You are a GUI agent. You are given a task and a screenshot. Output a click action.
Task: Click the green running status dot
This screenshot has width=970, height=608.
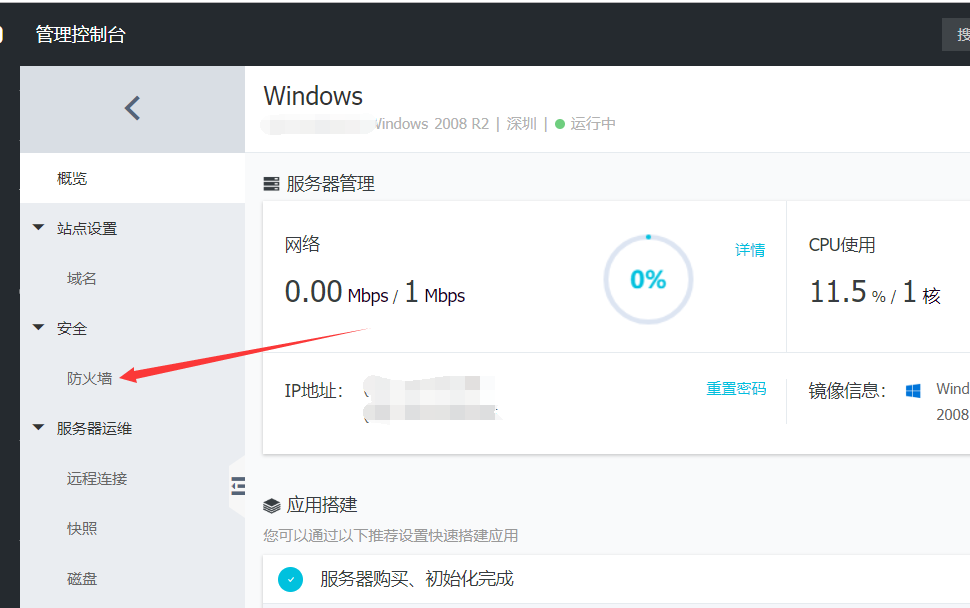560,124
